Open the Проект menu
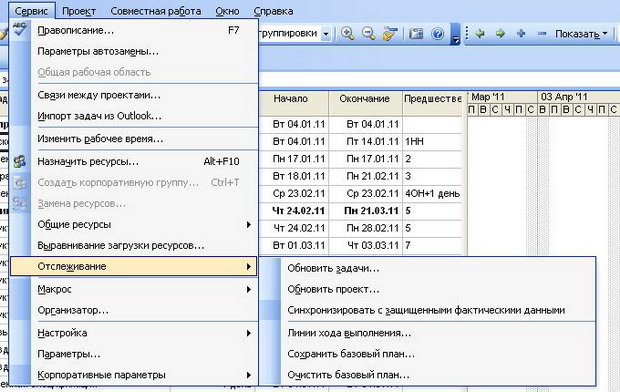The image size is (620, 392). pos(79,11)
